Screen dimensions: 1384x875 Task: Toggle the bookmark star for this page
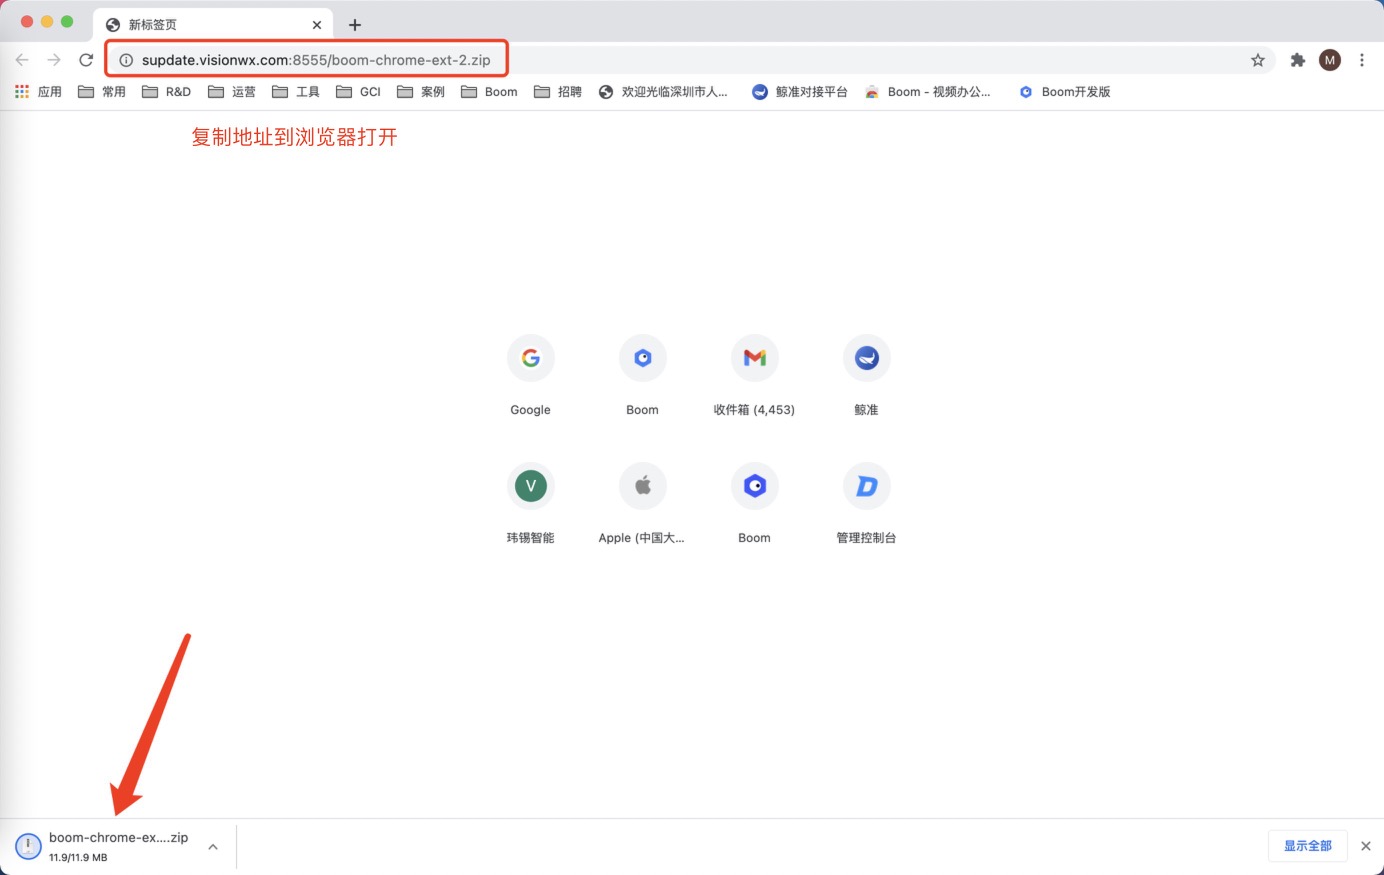[x=1258, y=60]
